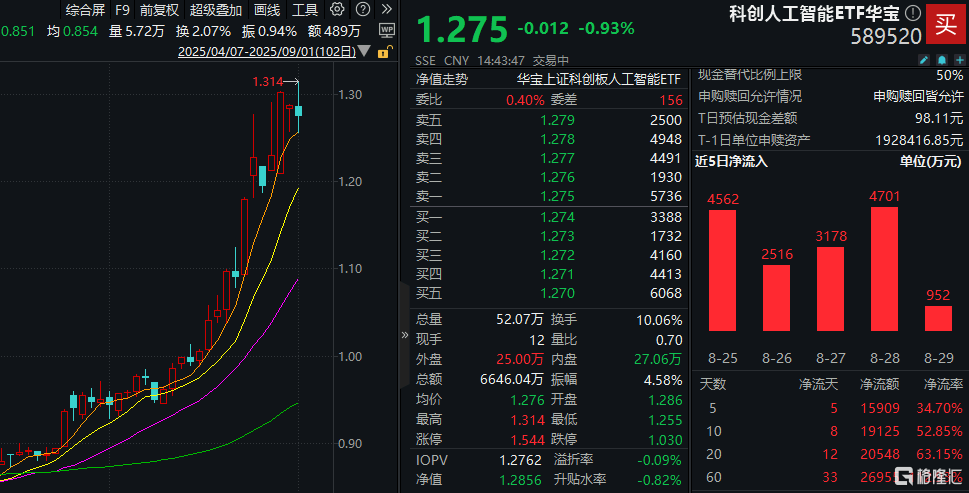Select the F9 toolbar item
The image size is (969, 493).
tap(122, 10)
